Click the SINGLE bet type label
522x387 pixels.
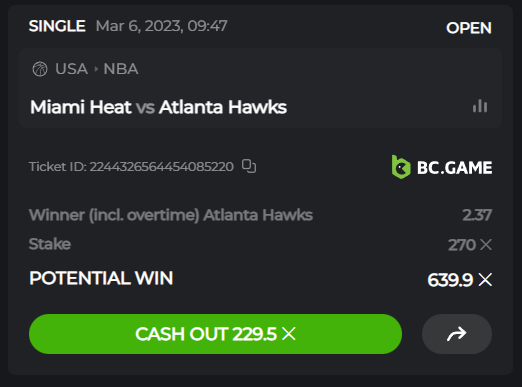coord(57,26)
